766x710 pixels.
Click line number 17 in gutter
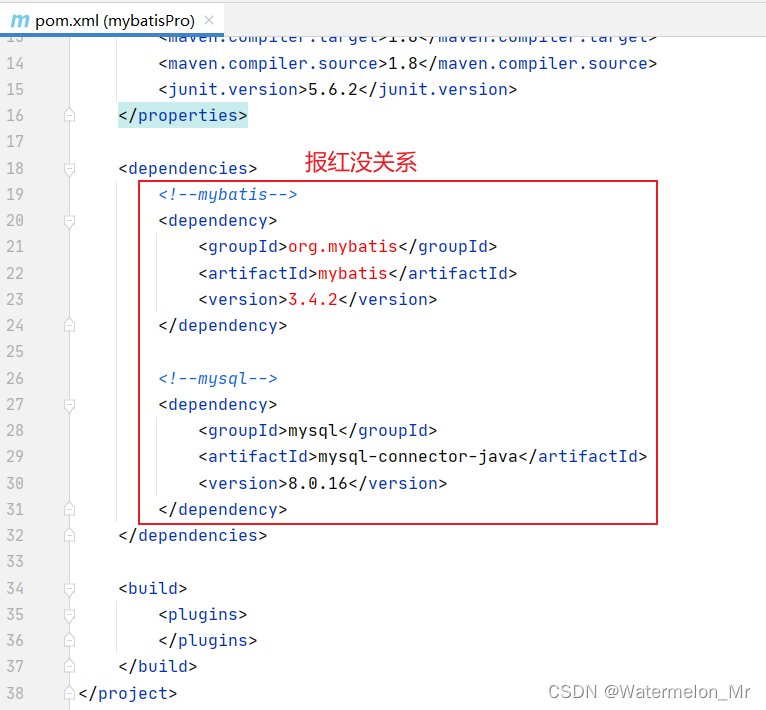point(15,142)
